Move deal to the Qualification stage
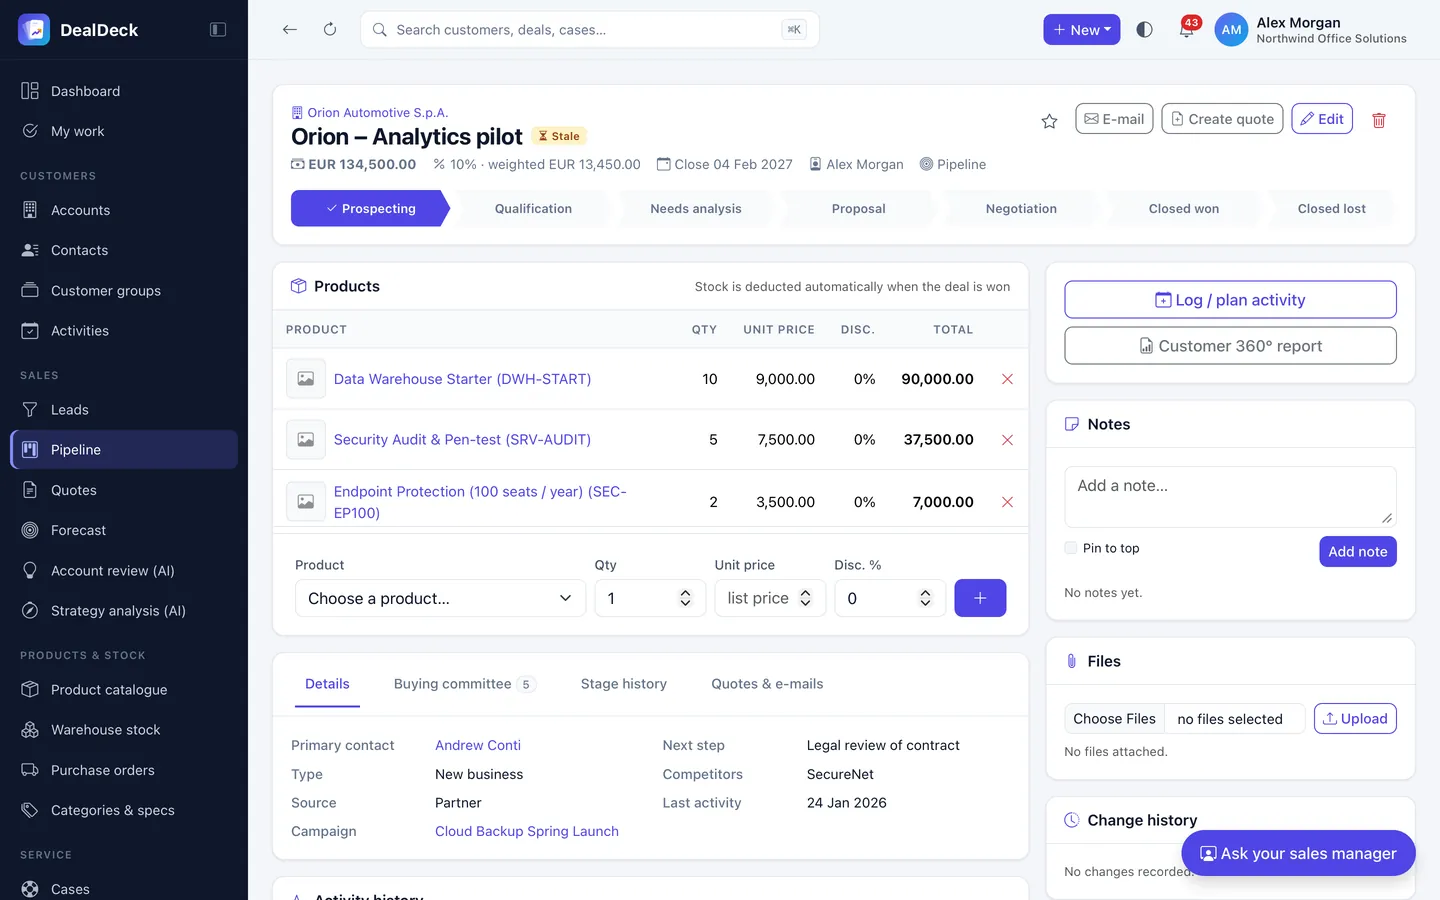Viewport: 1440px width, 900px height. [x=533, y=209]
